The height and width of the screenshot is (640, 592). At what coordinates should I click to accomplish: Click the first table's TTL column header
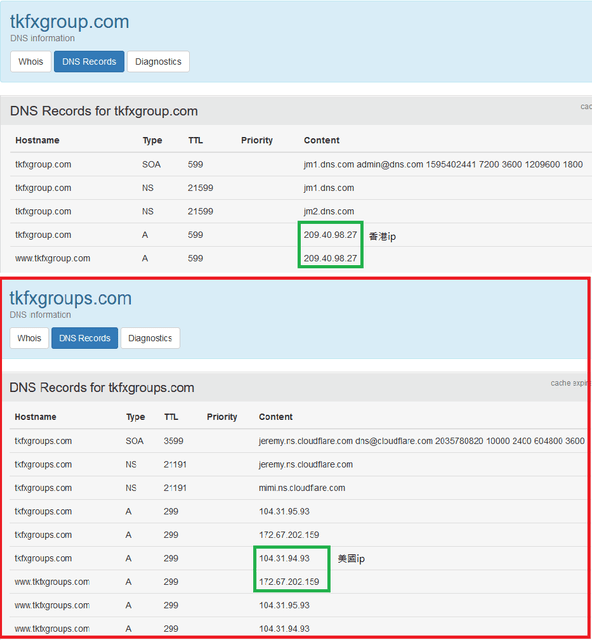(195, 140)
